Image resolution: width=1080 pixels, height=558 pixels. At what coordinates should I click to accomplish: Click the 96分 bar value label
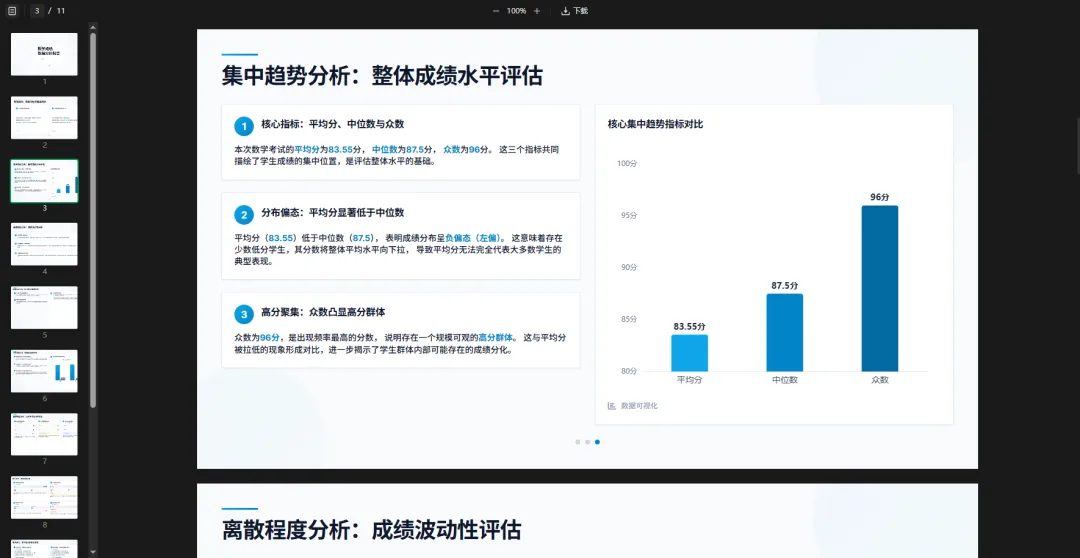coord(880,197)
